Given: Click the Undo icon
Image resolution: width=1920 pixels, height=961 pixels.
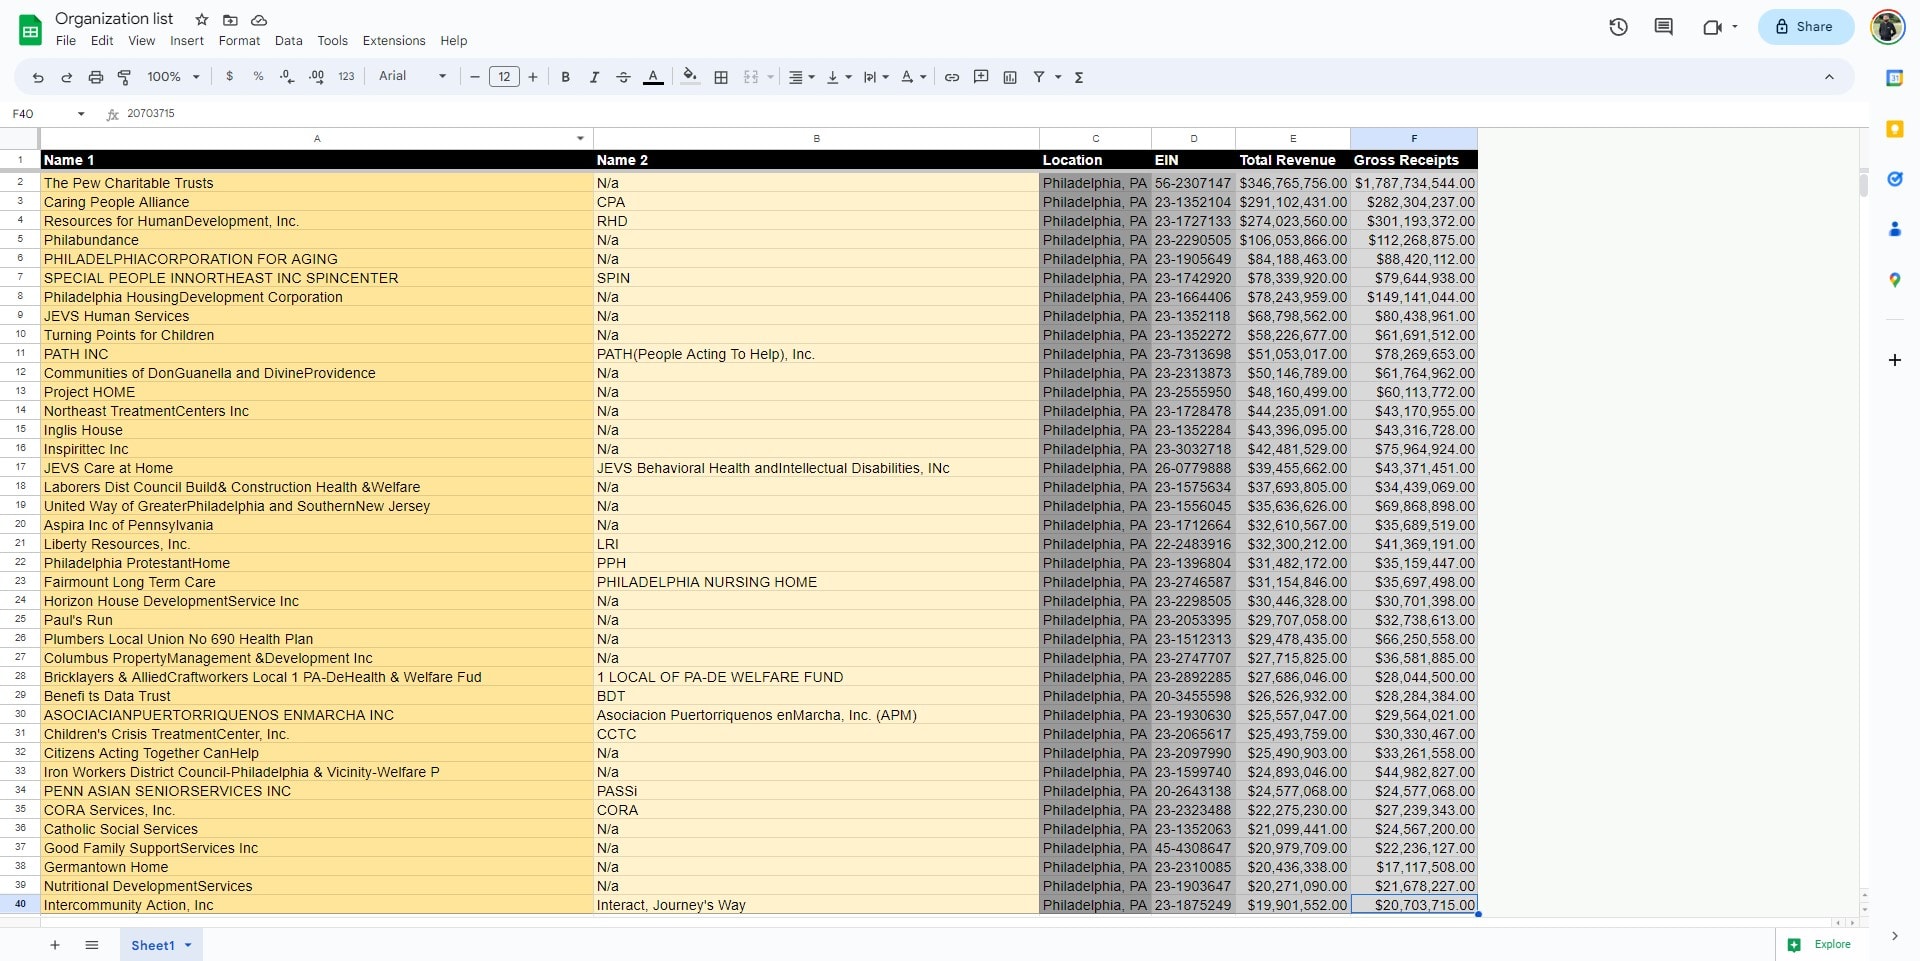Looking at the screenshot, I should pos(38,77).
